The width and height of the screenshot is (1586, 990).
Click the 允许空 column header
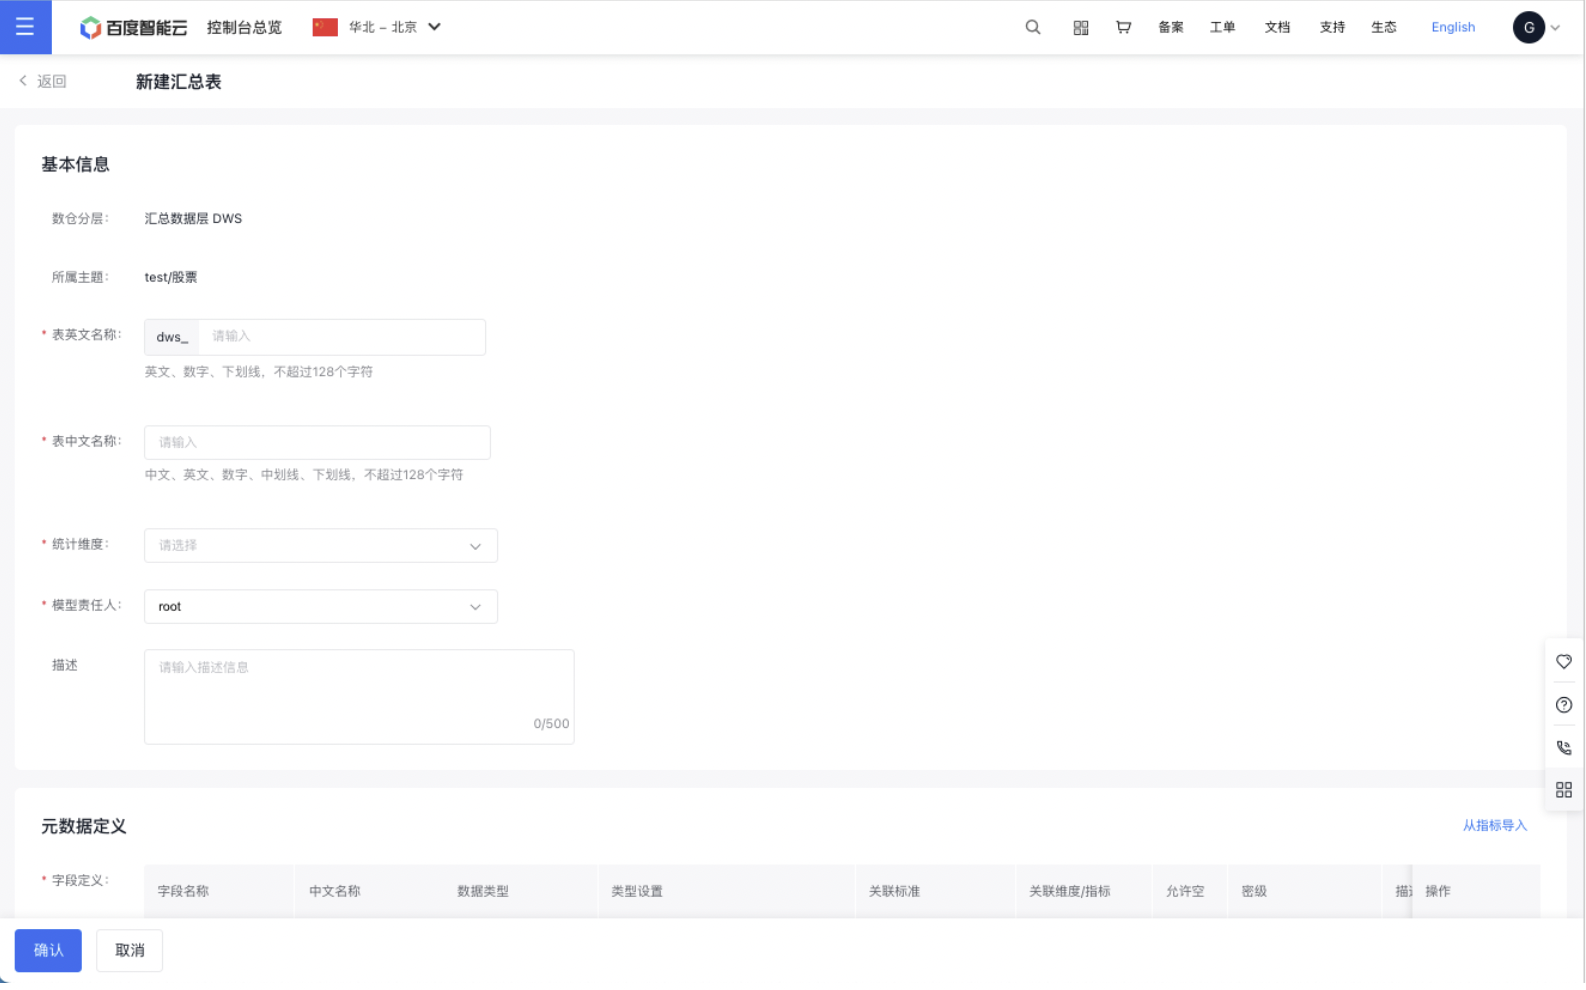pos(1185,891)
